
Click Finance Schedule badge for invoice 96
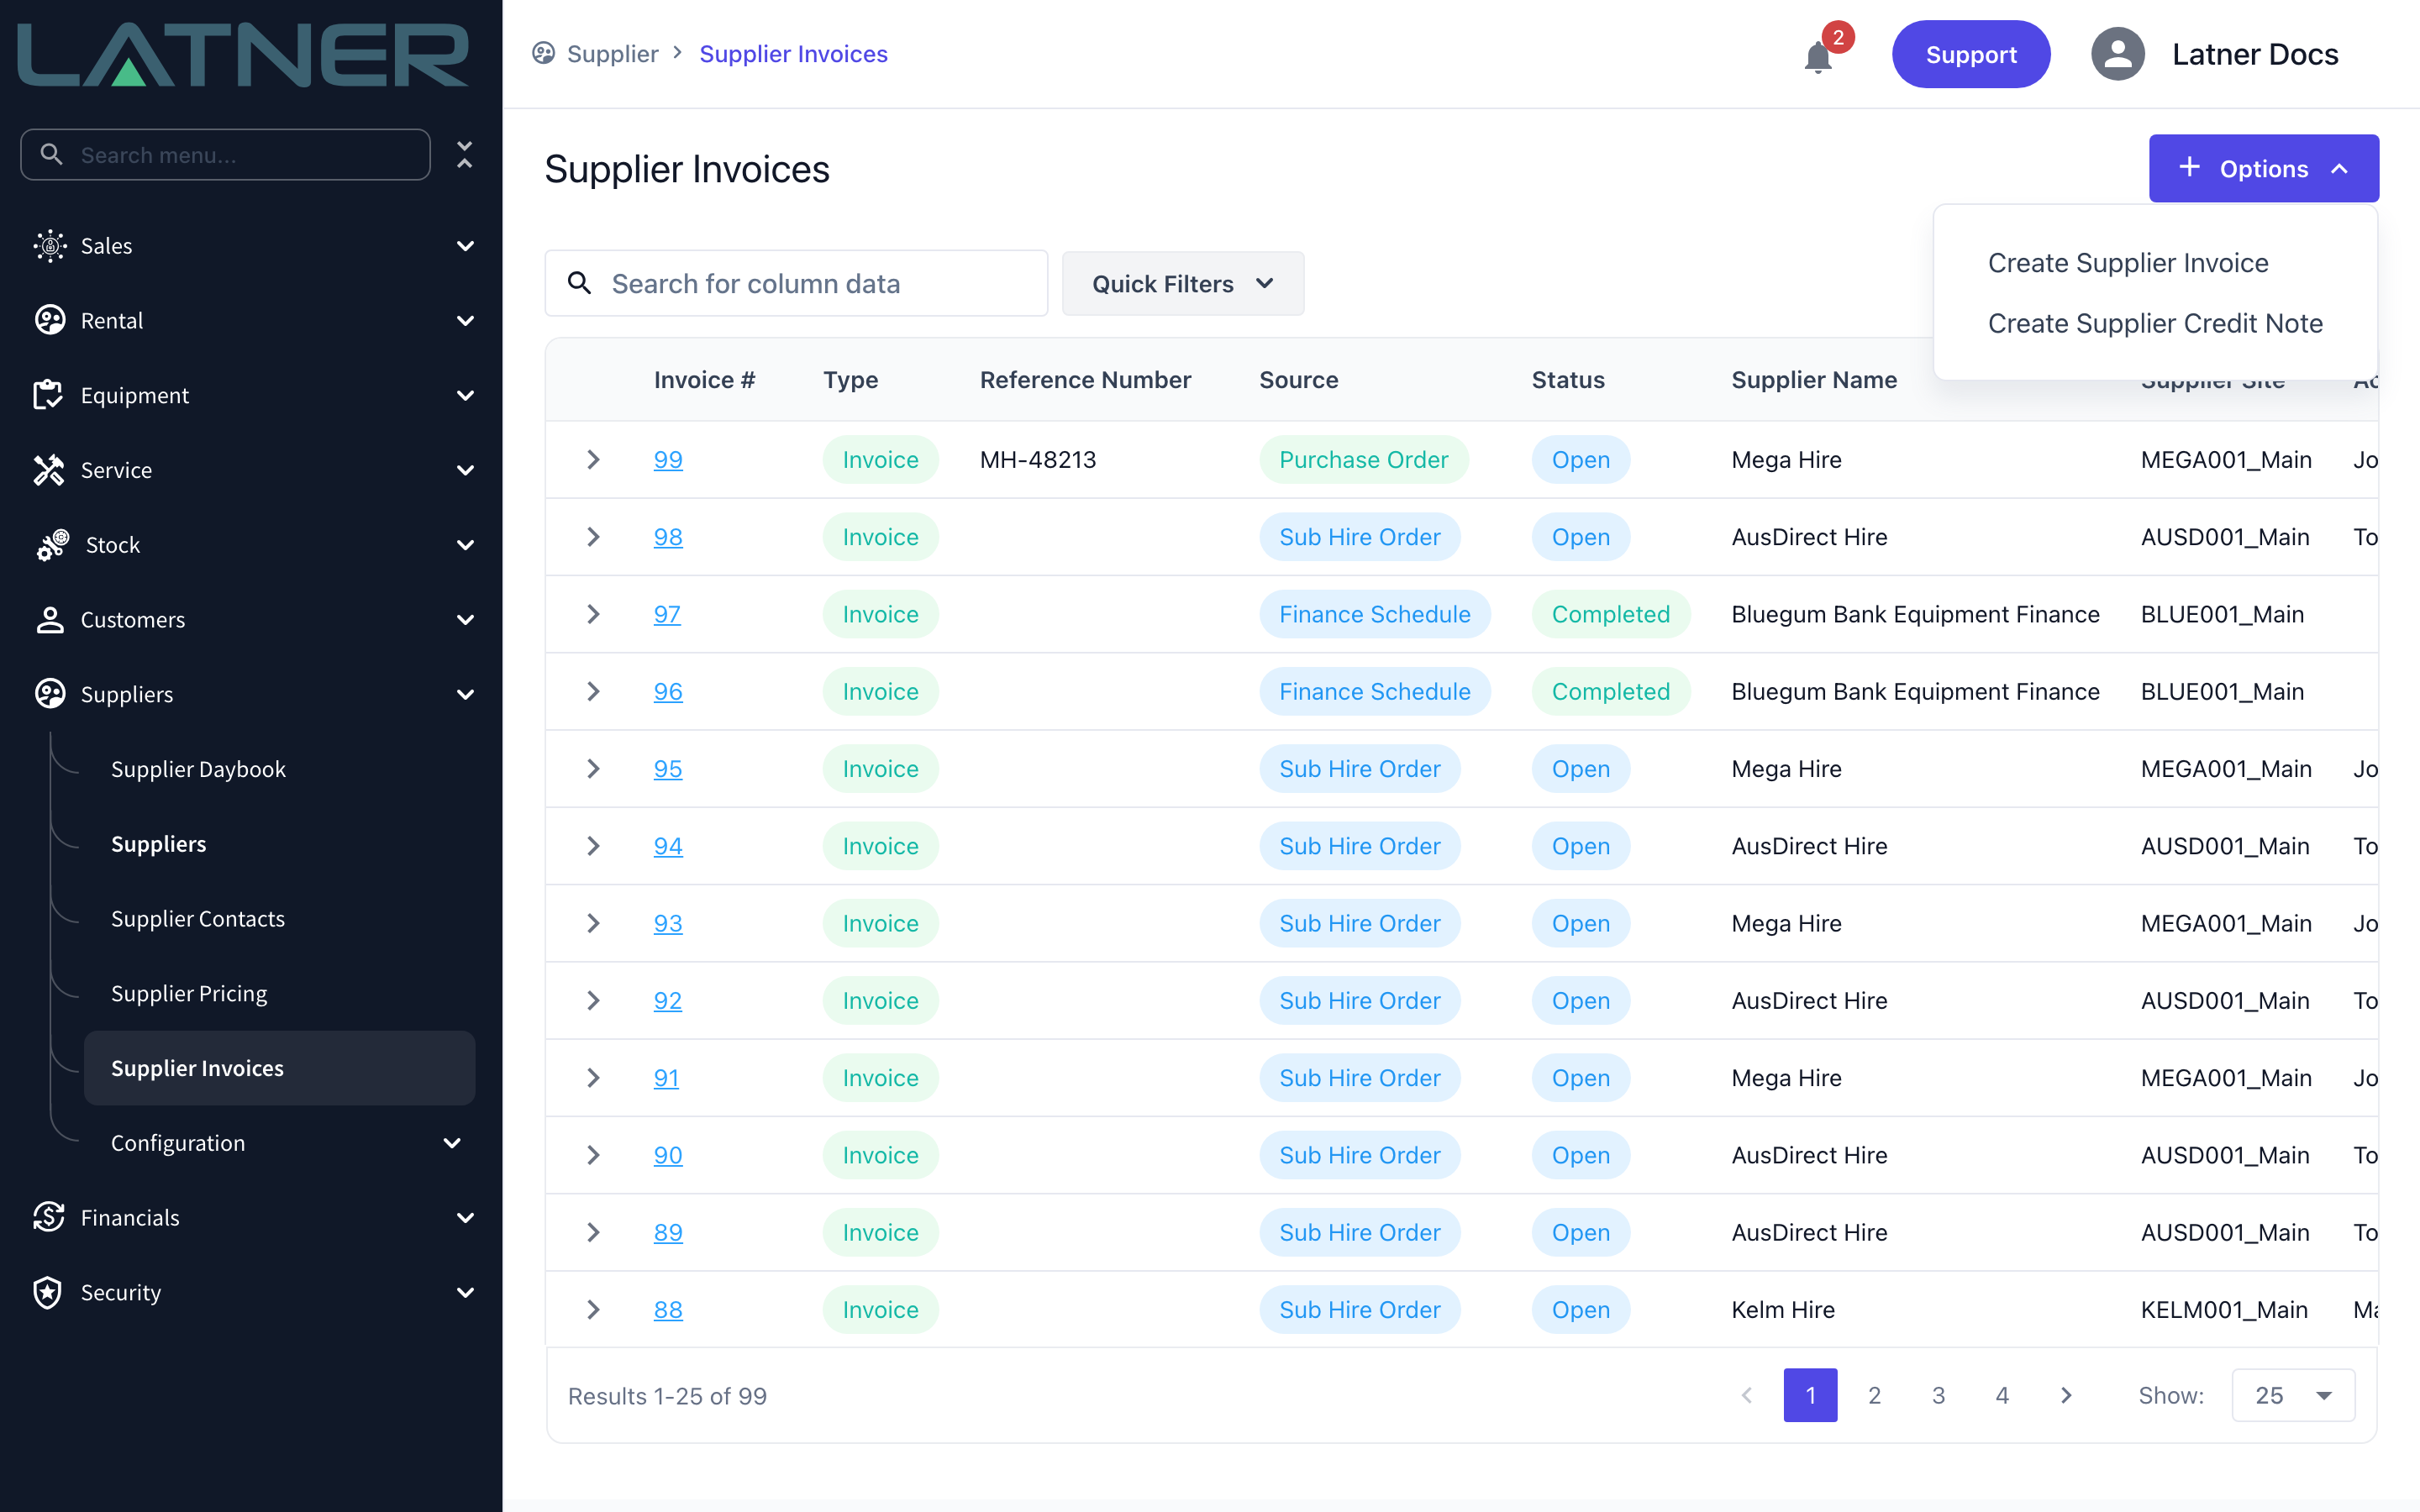click(1374, 691)
